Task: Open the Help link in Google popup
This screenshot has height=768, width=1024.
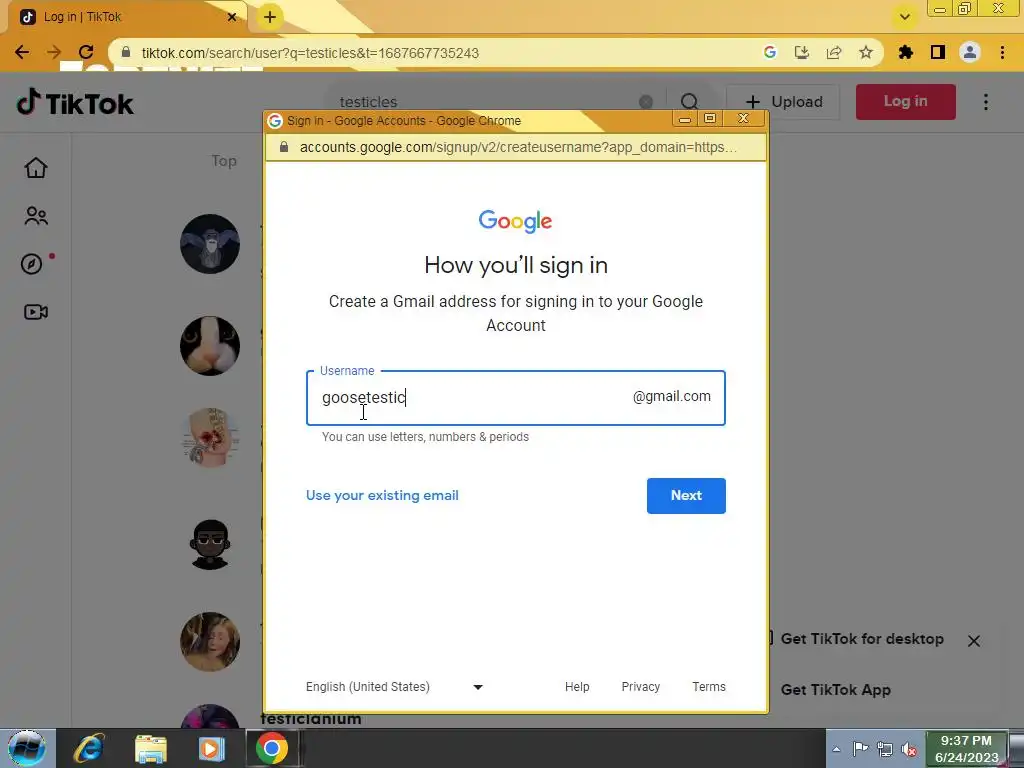Action: [577, 687]
